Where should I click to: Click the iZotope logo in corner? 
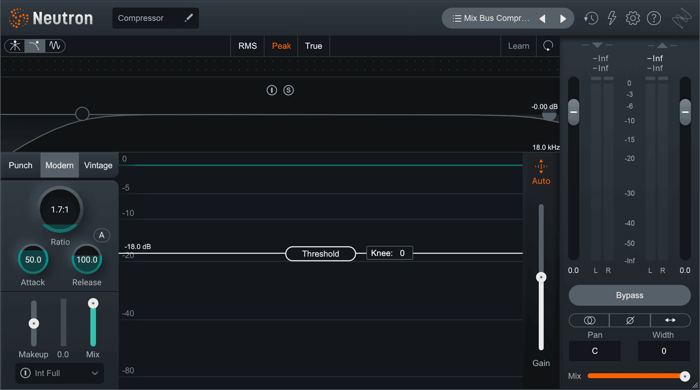click(682, 18)
